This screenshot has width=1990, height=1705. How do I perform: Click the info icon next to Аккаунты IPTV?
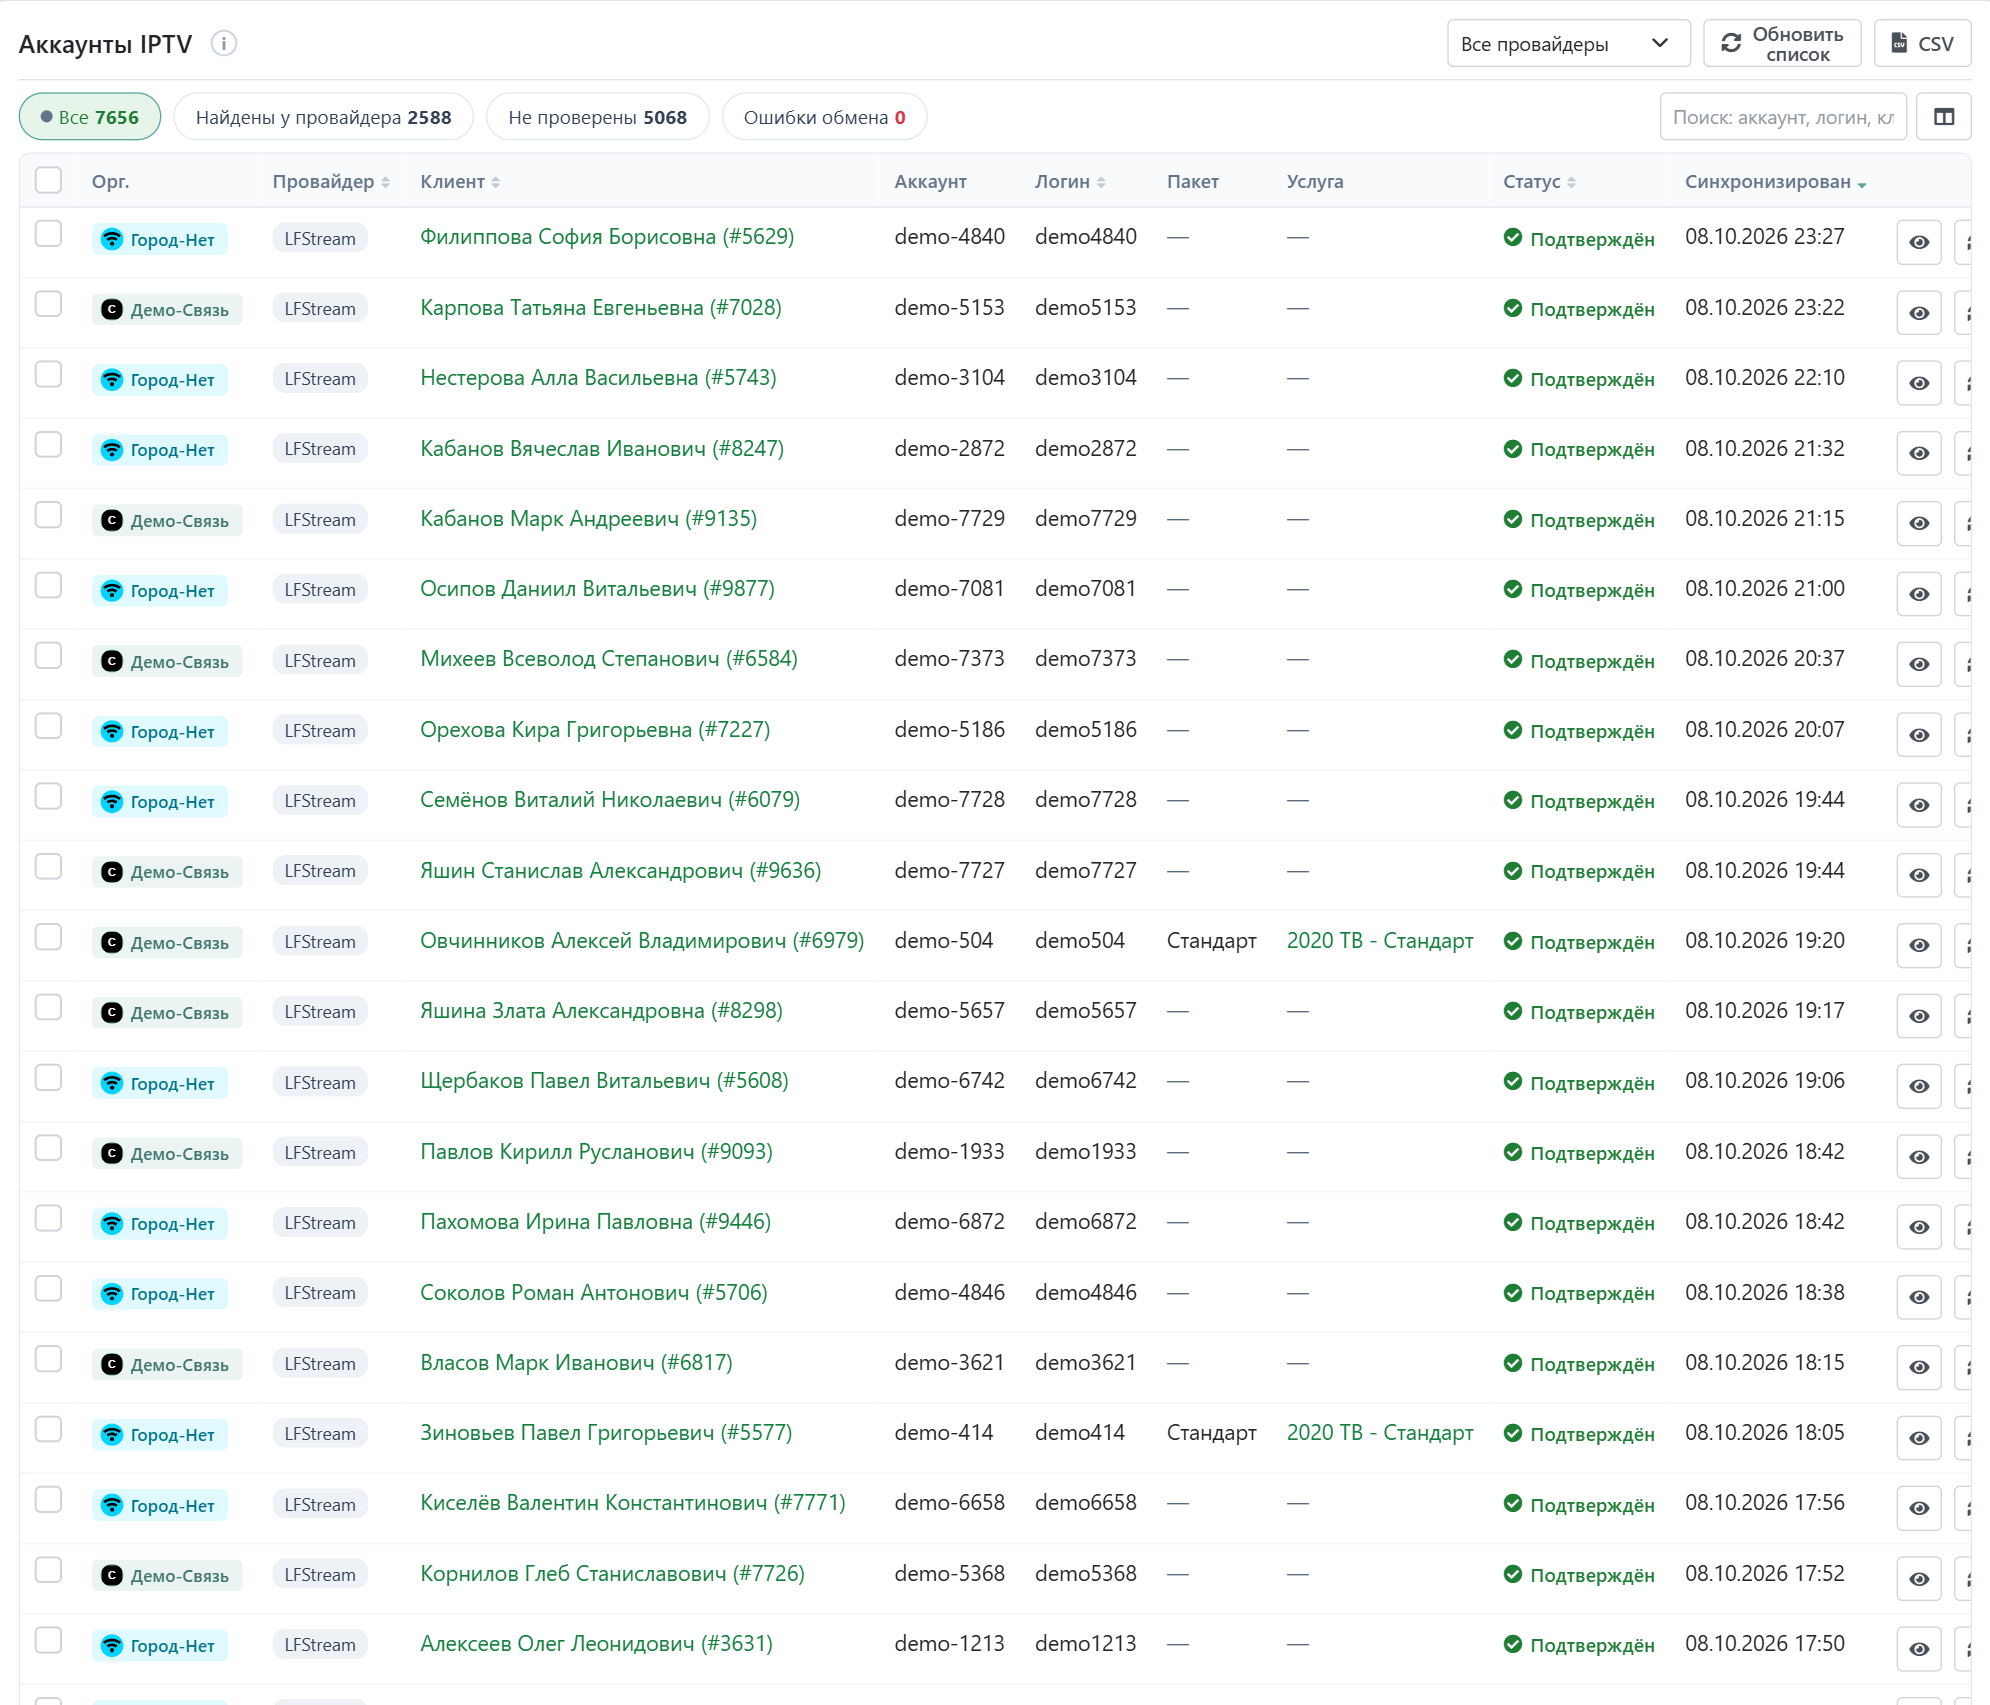224,44
